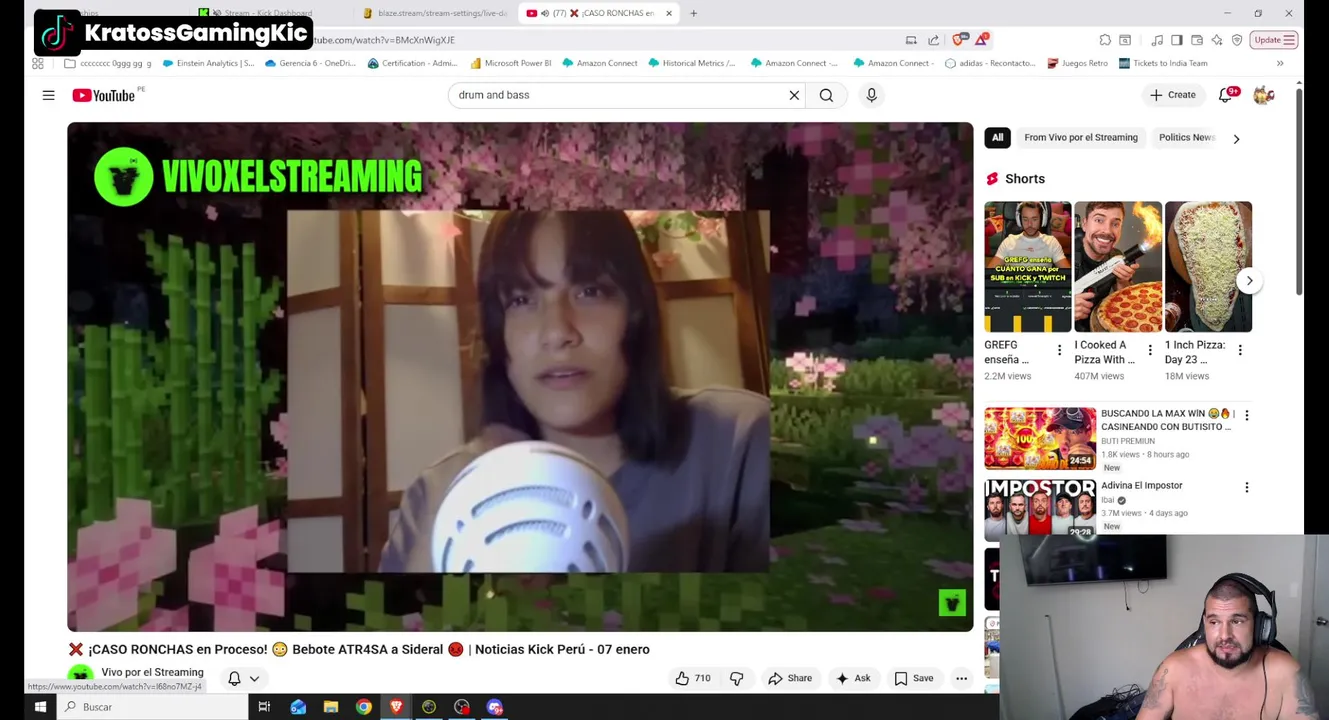This screenshot has width=1329, height=720.
Task: Click the Brave VPN shield icon
Action: tap(1237, 40)
